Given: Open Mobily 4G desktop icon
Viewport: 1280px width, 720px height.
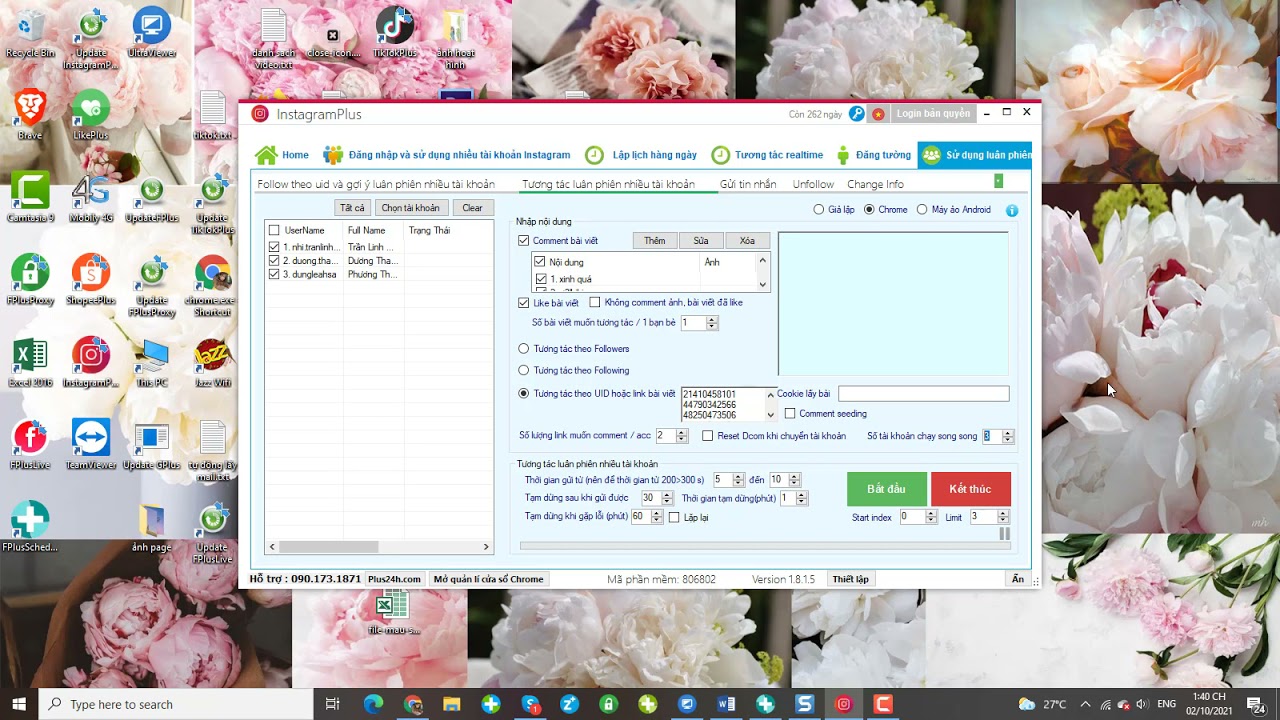Looking at the screenshot, I should pyautogui.click(x=90, y=197).
